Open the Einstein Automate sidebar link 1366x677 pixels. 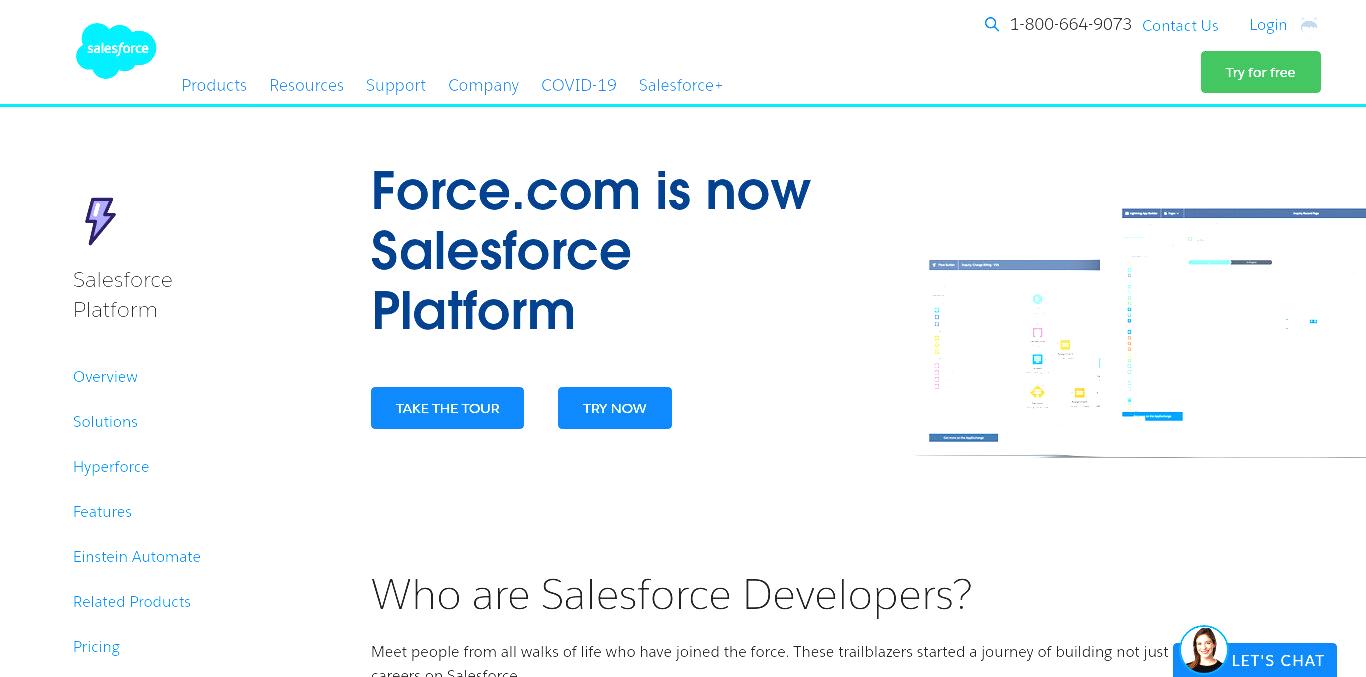click(137, 556)
